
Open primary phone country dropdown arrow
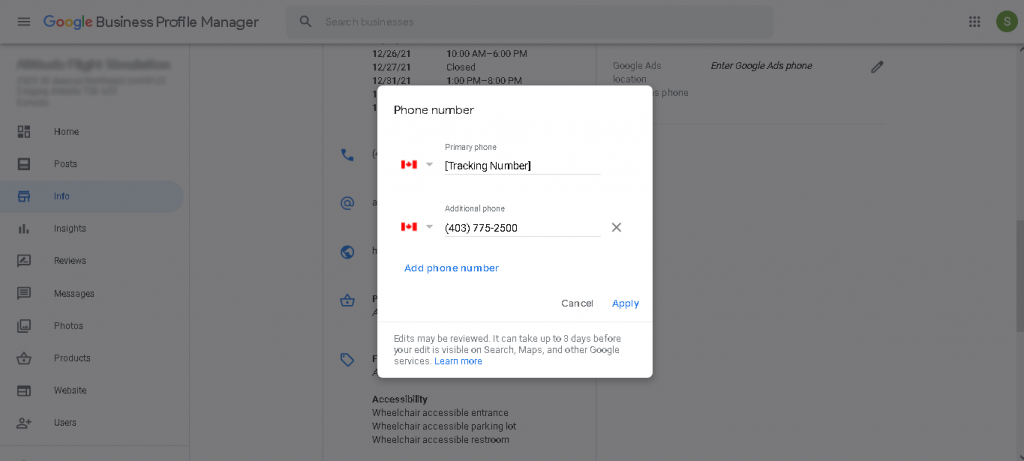coord(429,165)
